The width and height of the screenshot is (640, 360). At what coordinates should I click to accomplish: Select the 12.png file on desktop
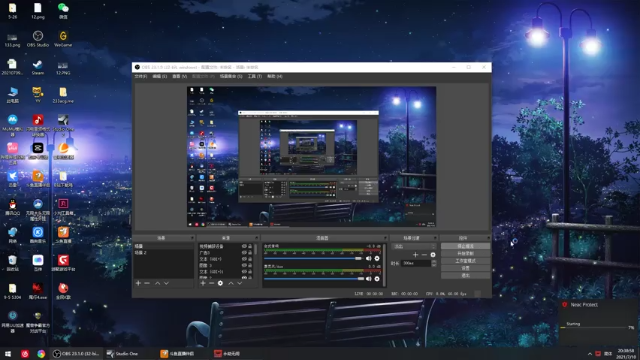point(38,11)
